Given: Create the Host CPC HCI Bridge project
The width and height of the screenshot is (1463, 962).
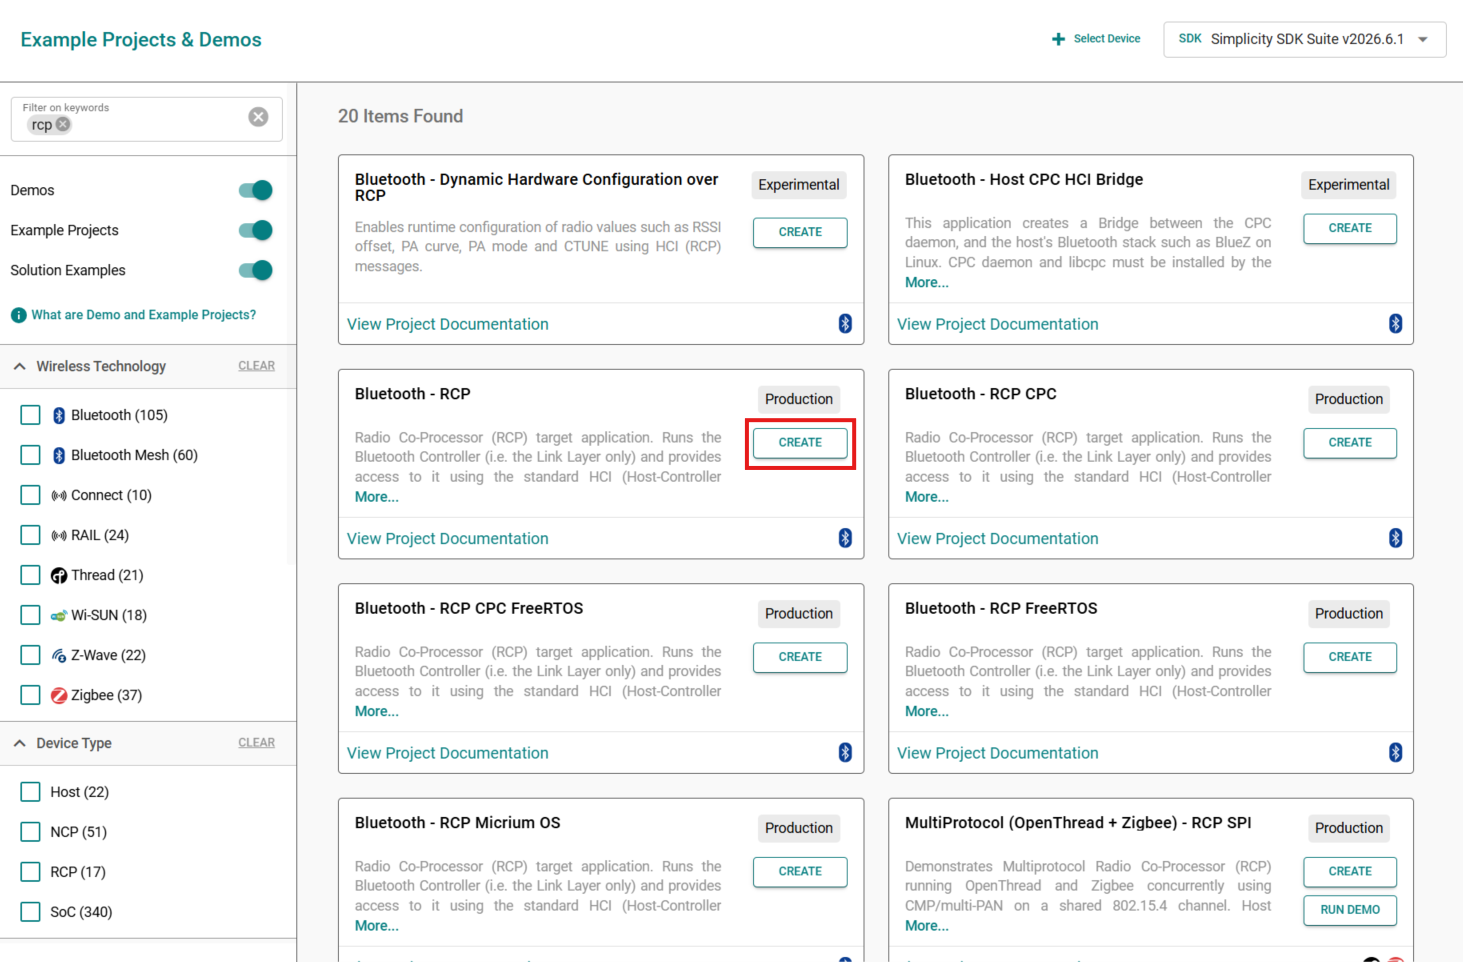Looking at the screenshot, I should pos(1350,228).
